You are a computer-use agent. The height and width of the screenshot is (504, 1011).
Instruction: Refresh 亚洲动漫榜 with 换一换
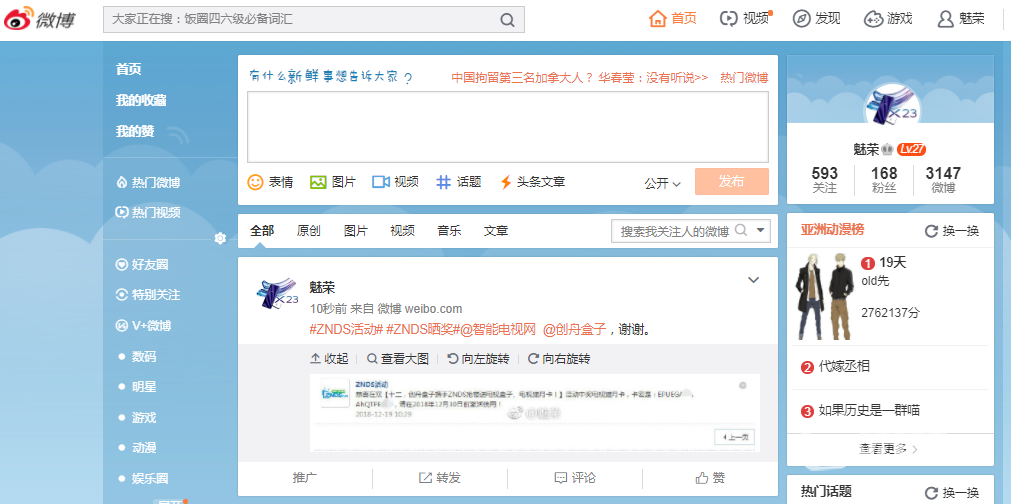tap(952, 231)
